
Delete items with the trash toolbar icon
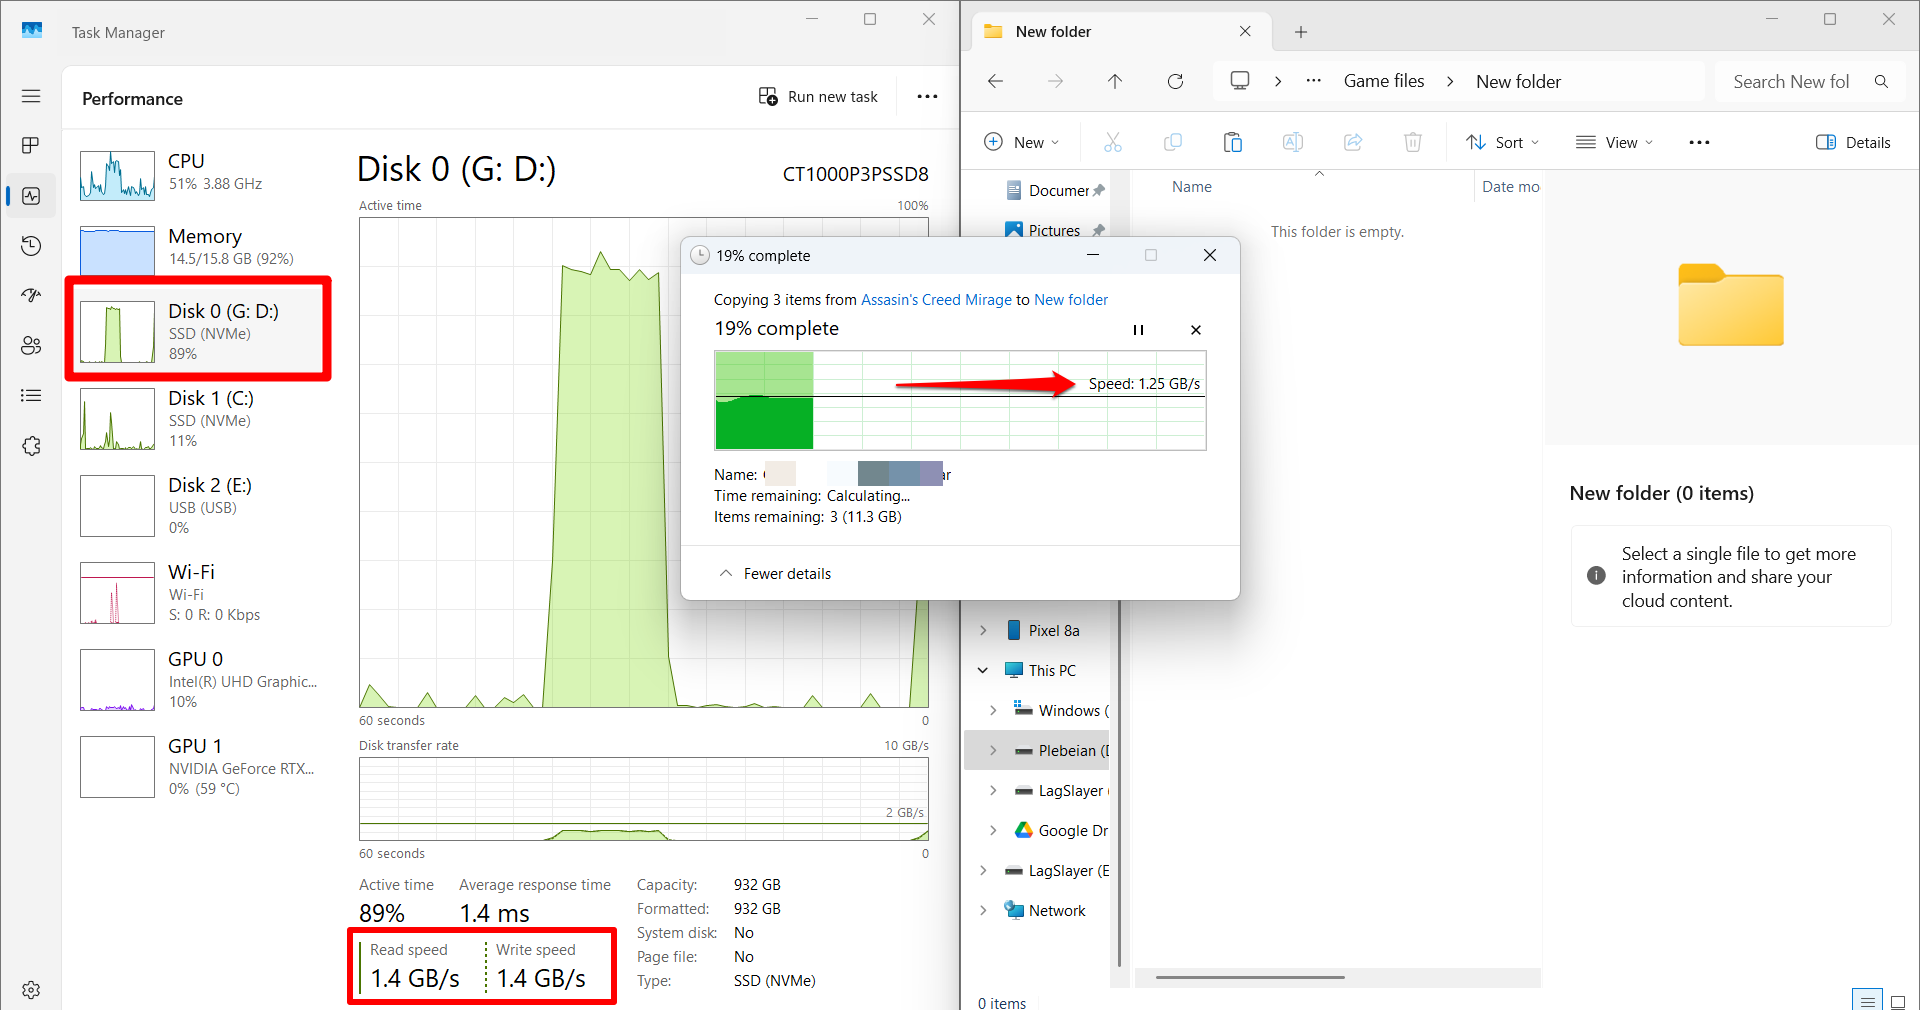[x=1412, y=142]
